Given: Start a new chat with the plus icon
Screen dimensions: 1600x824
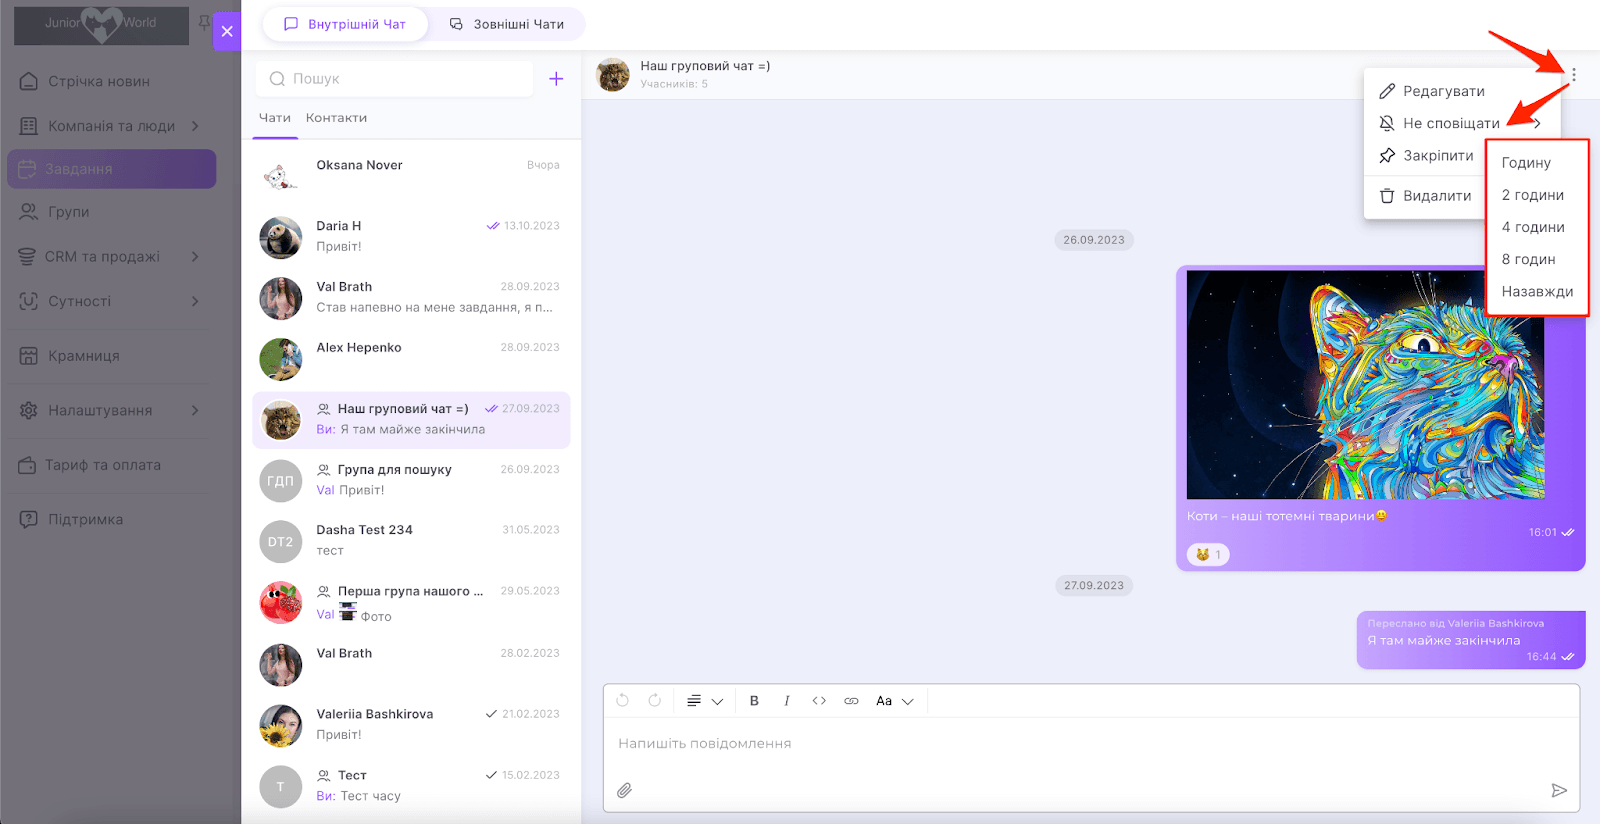Looking at the screenshot, I should pyautogui.click(x=556, y=79).
